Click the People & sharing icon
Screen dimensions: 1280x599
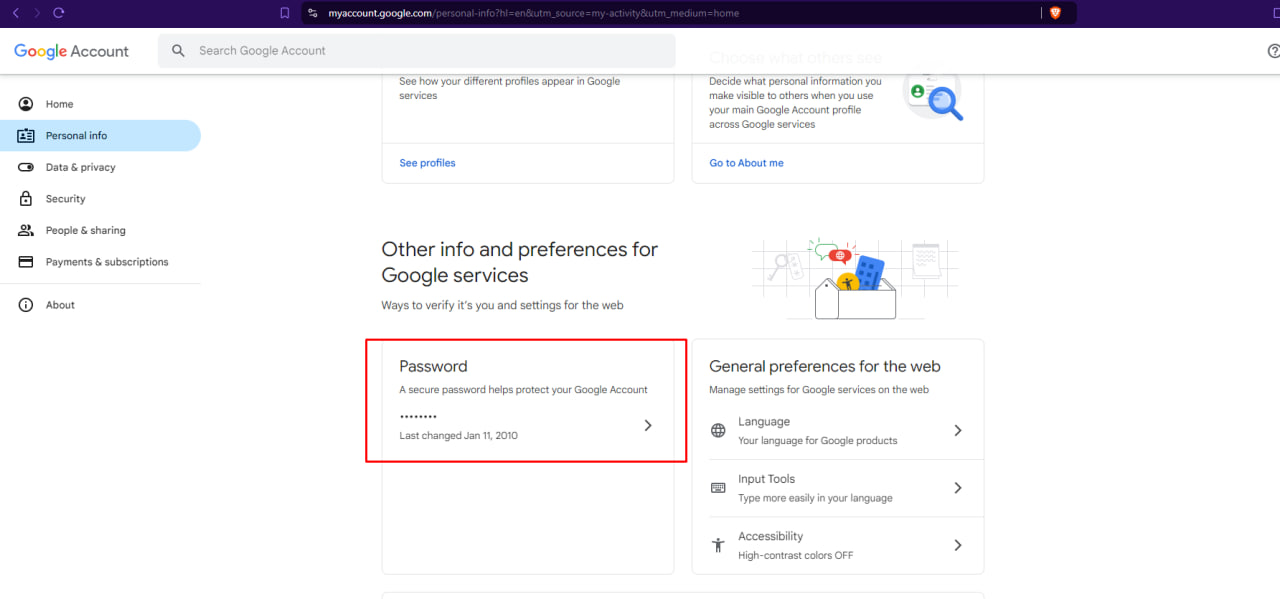click(26, 230)
